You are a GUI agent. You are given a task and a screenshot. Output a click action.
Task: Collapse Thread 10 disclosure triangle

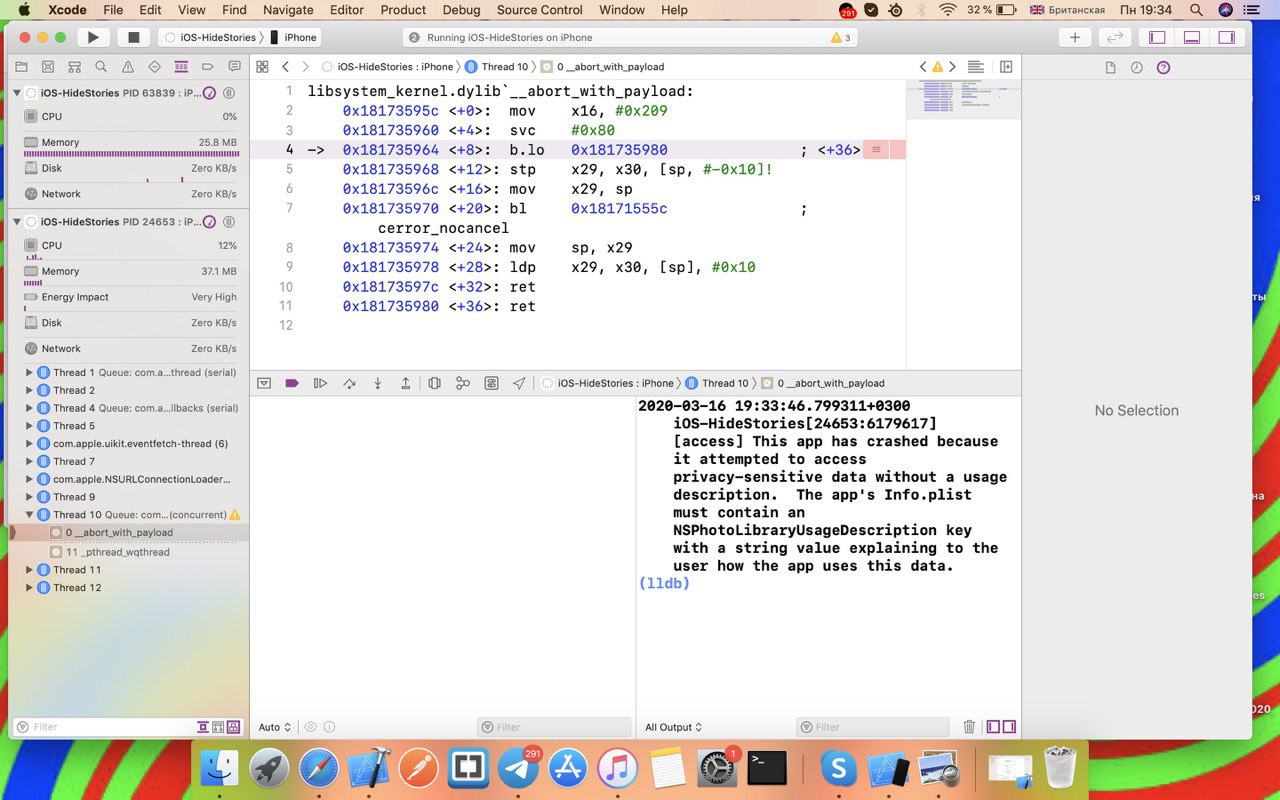30,515
